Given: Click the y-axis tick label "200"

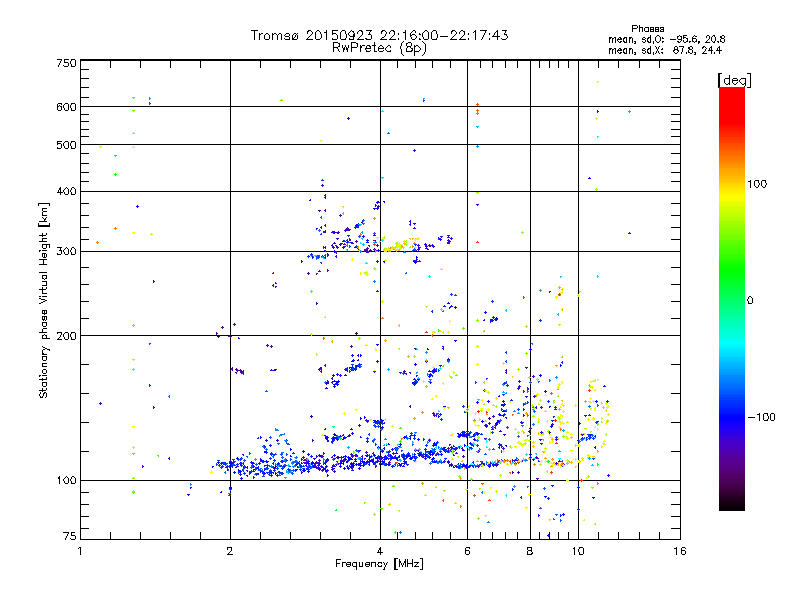Looking at the screenshot, I should click(x=66, y=336).
